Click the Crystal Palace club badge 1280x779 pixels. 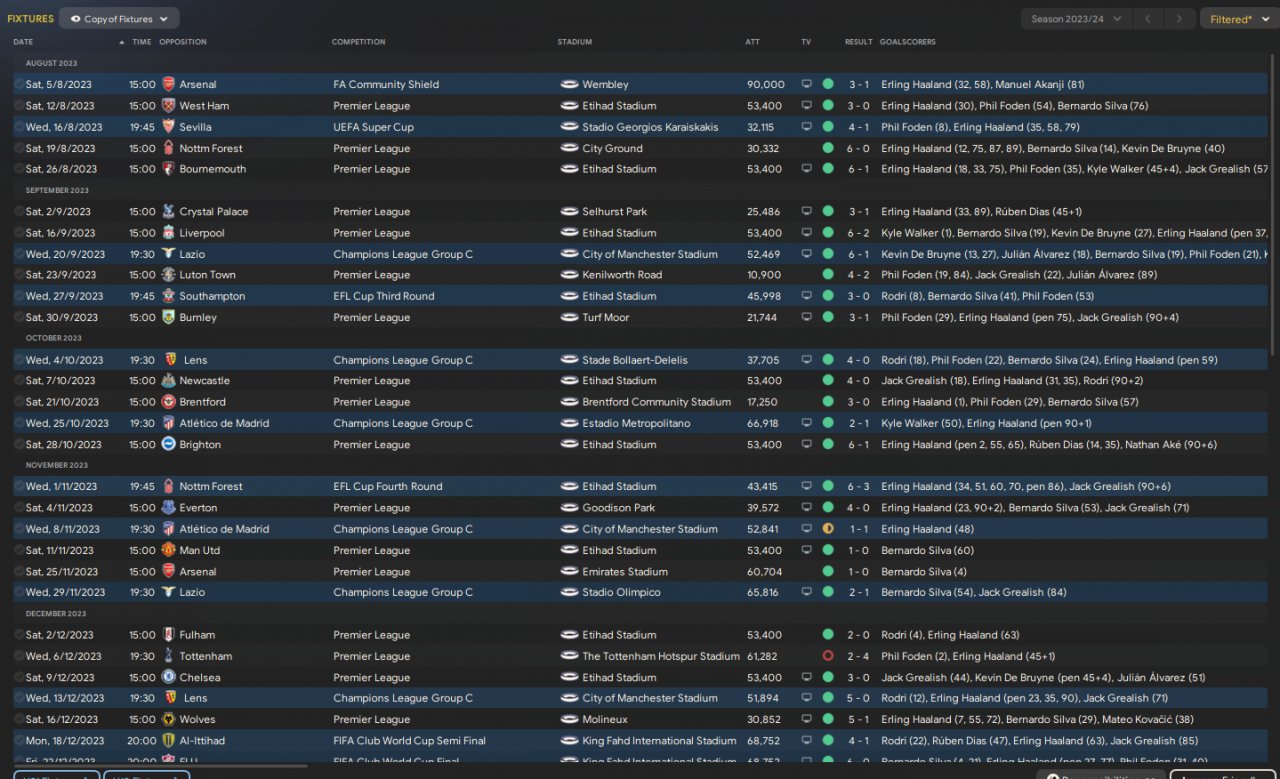tap(168, 212)
